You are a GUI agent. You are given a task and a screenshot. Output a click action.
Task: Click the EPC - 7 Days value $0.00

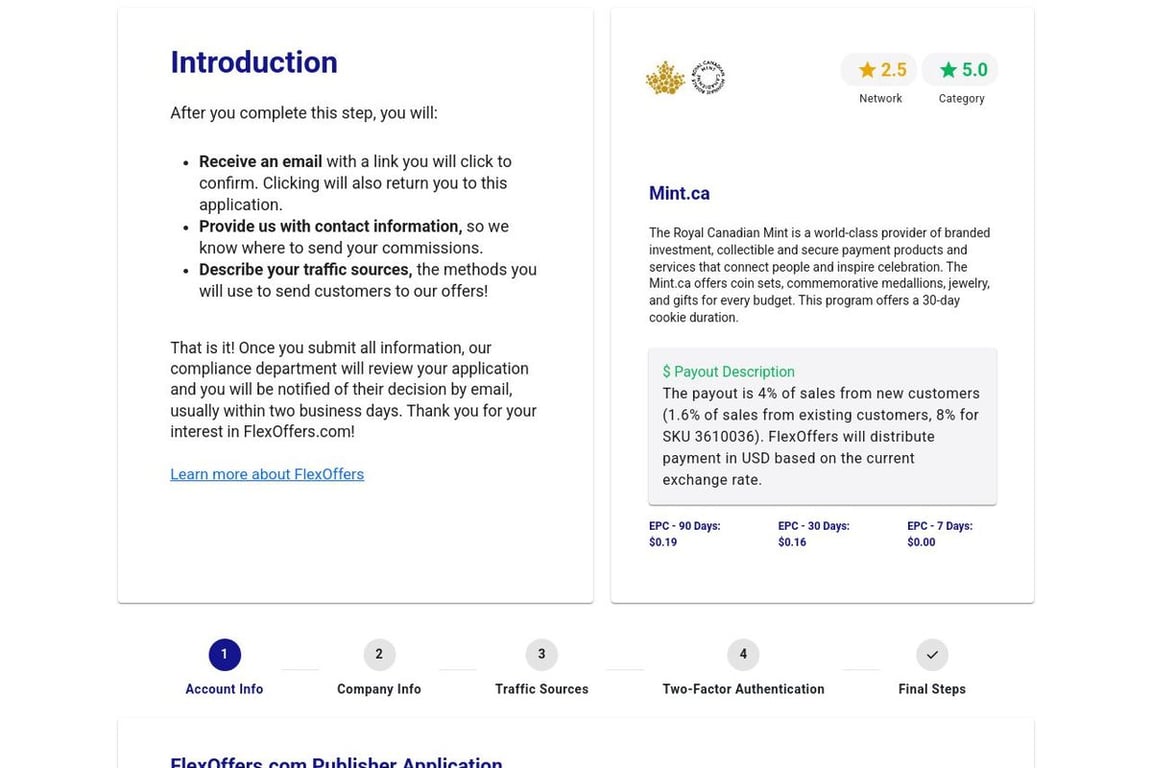921,542
